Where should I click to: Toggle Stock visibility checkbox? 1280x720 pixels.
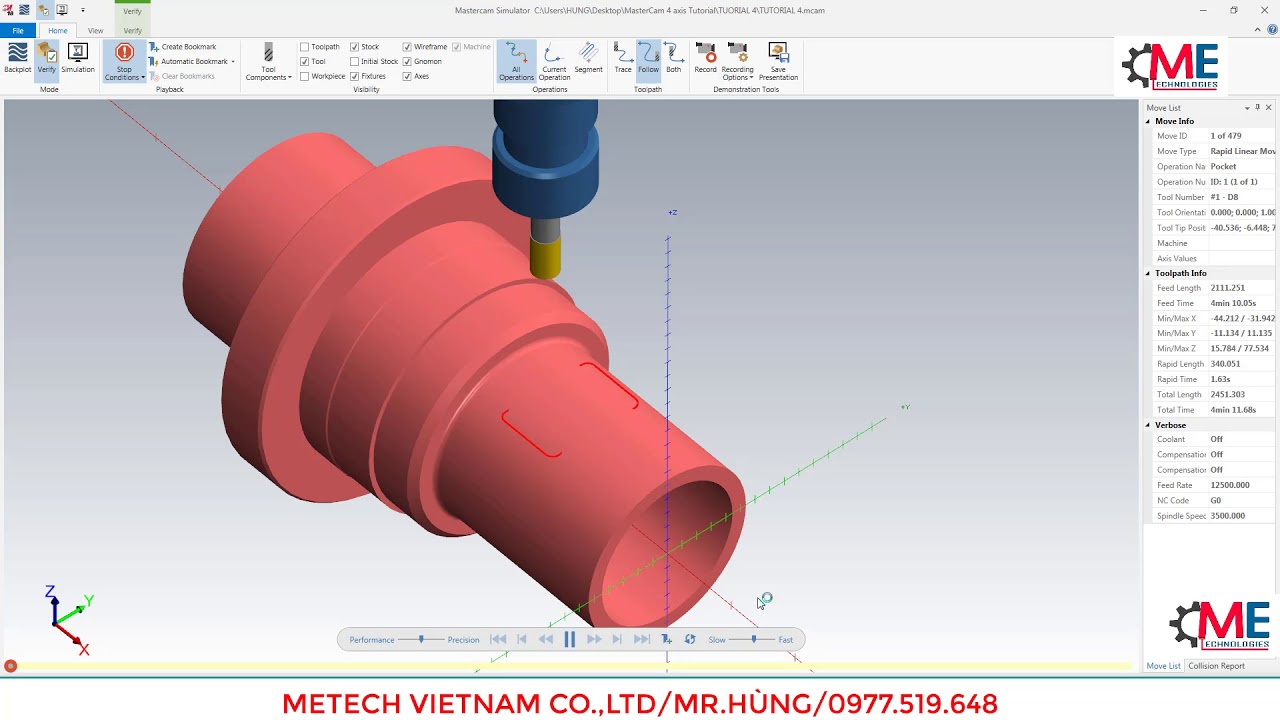pyautogui.click(x=355, y=47)
